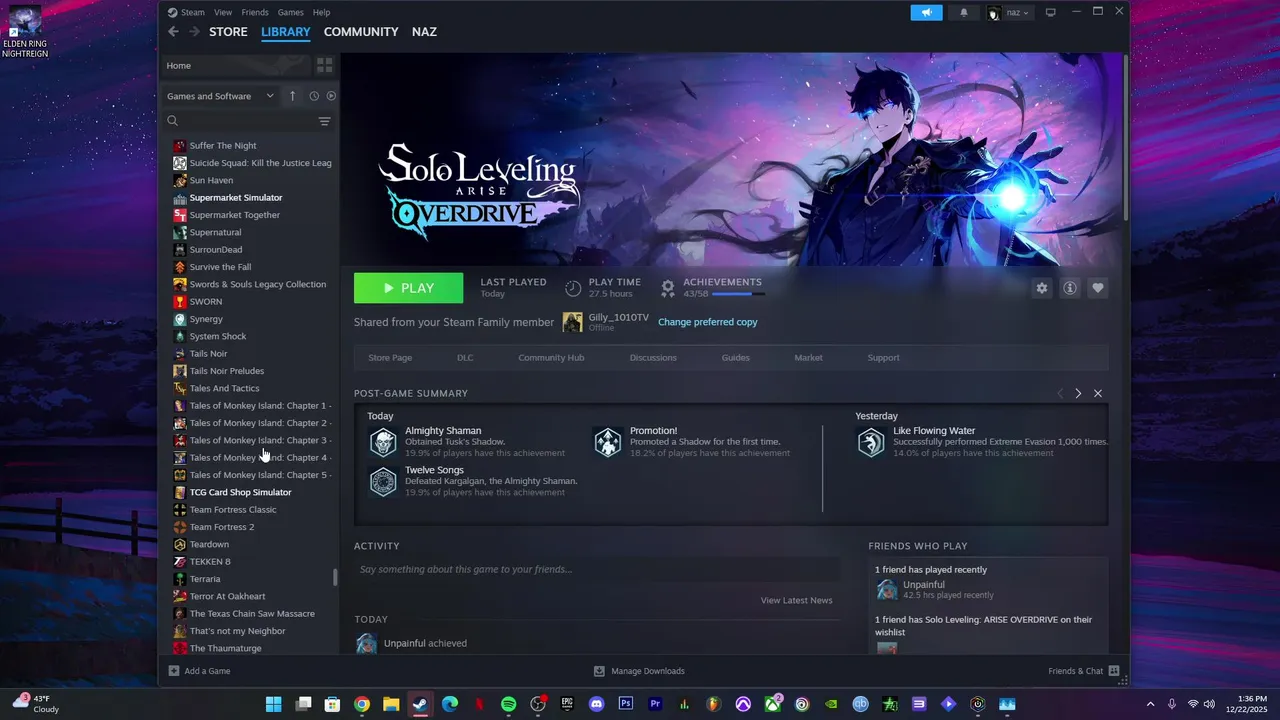Open Elden Ring Nightreign desktop shortcut
1280x720 pixels.
pos(25,31)
